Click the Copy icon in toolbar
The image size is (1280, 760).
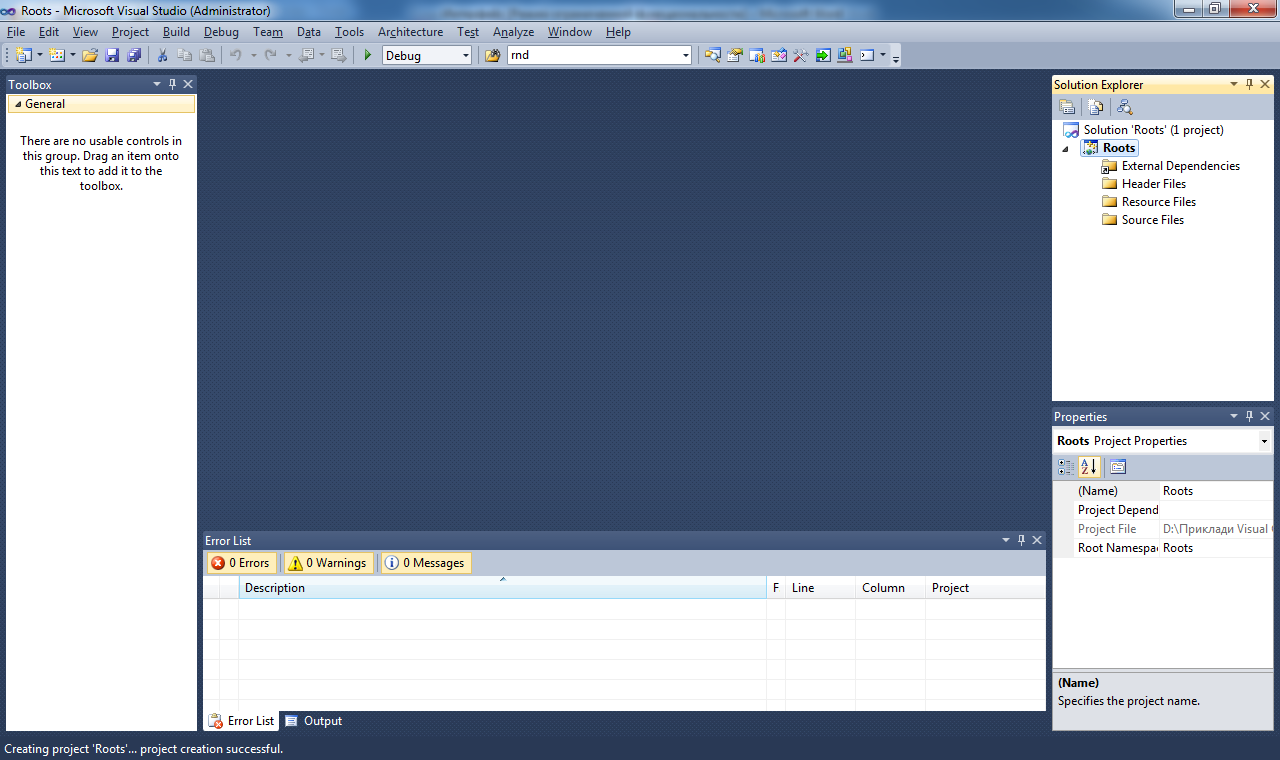click(x=184, y=55)
